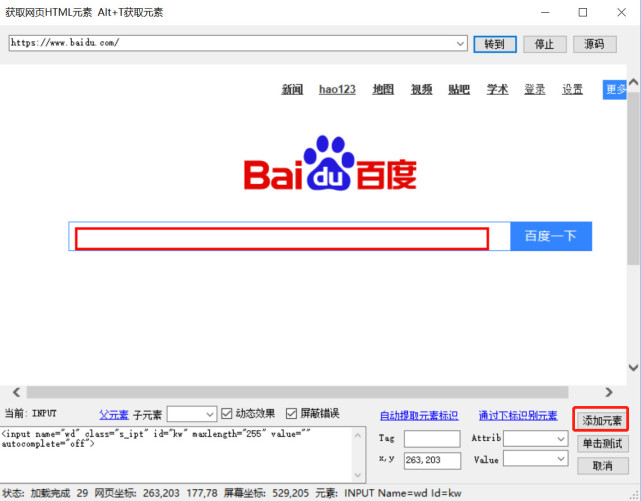Open the 地图 link
641x501 pixels.
click(383, 89)
